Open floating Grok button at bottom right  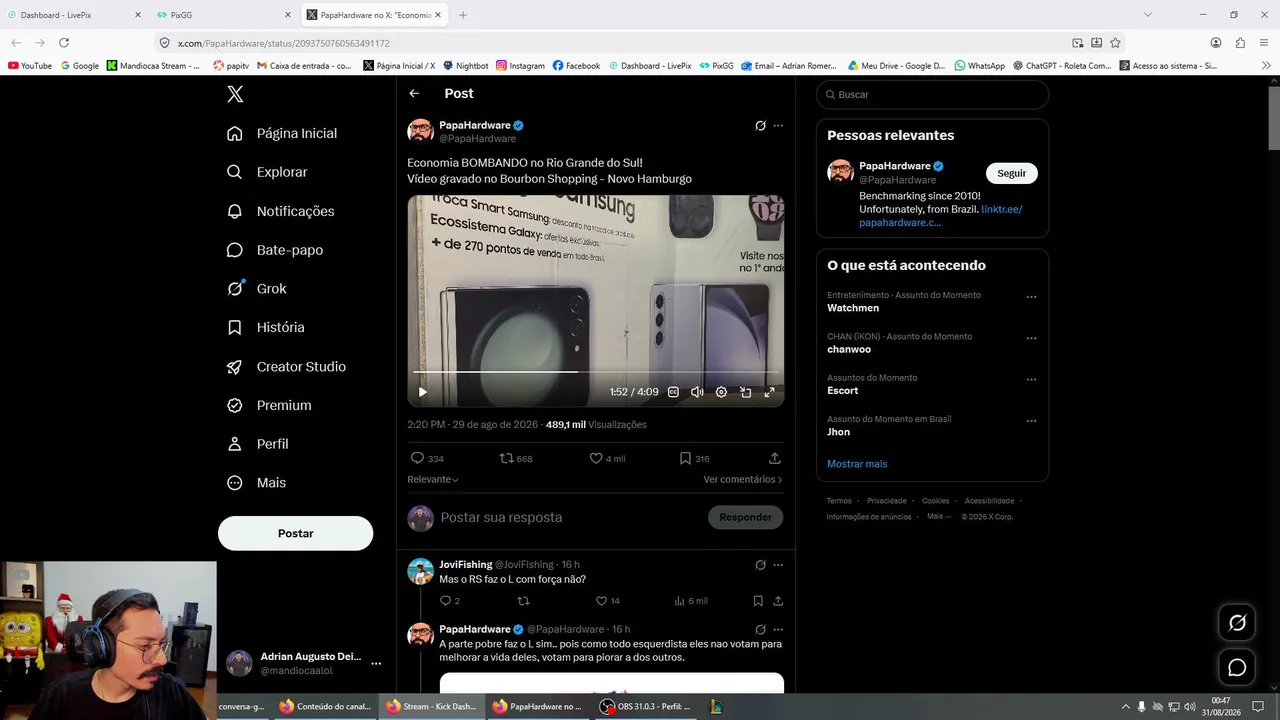1237,623
